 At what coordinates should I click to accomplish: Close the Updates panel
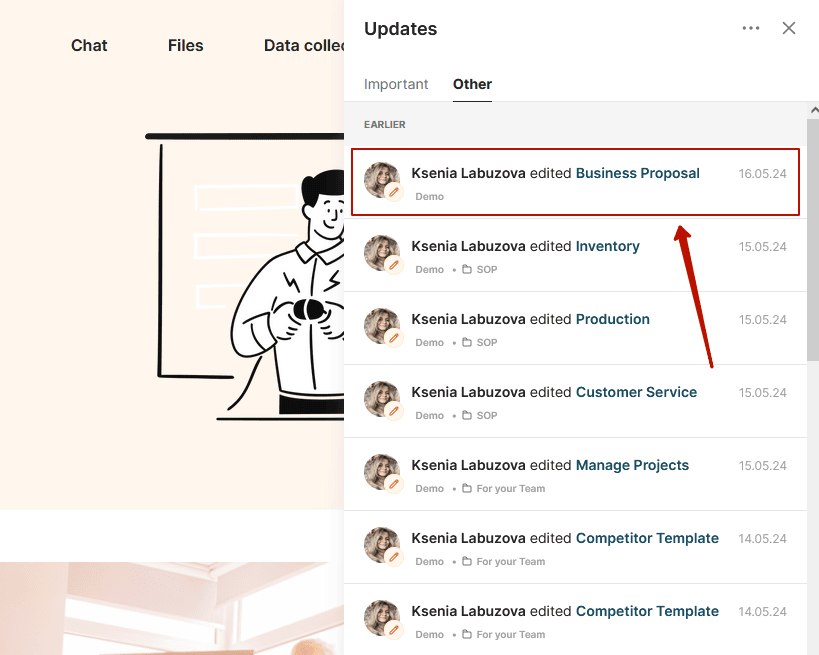point(789,28)
